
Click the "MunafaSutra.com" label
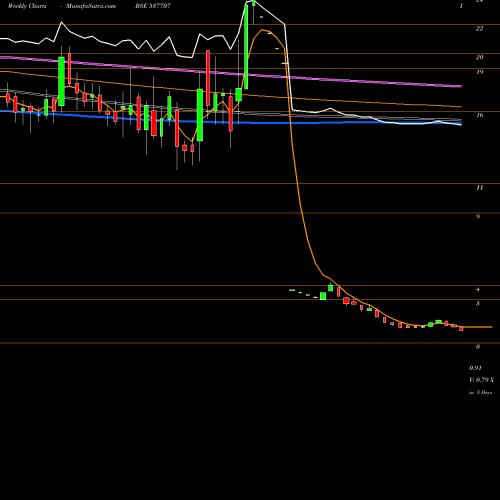(91, 6)
